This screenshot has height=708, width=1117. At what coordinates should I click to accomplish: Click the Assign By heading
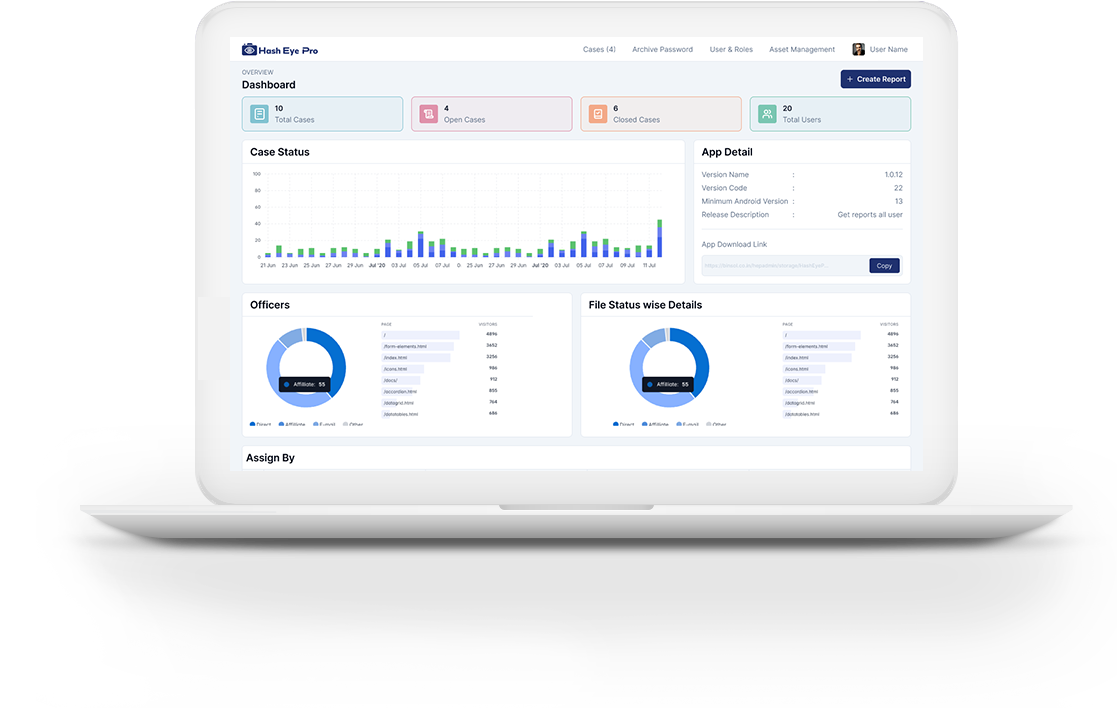click(270, 458)
